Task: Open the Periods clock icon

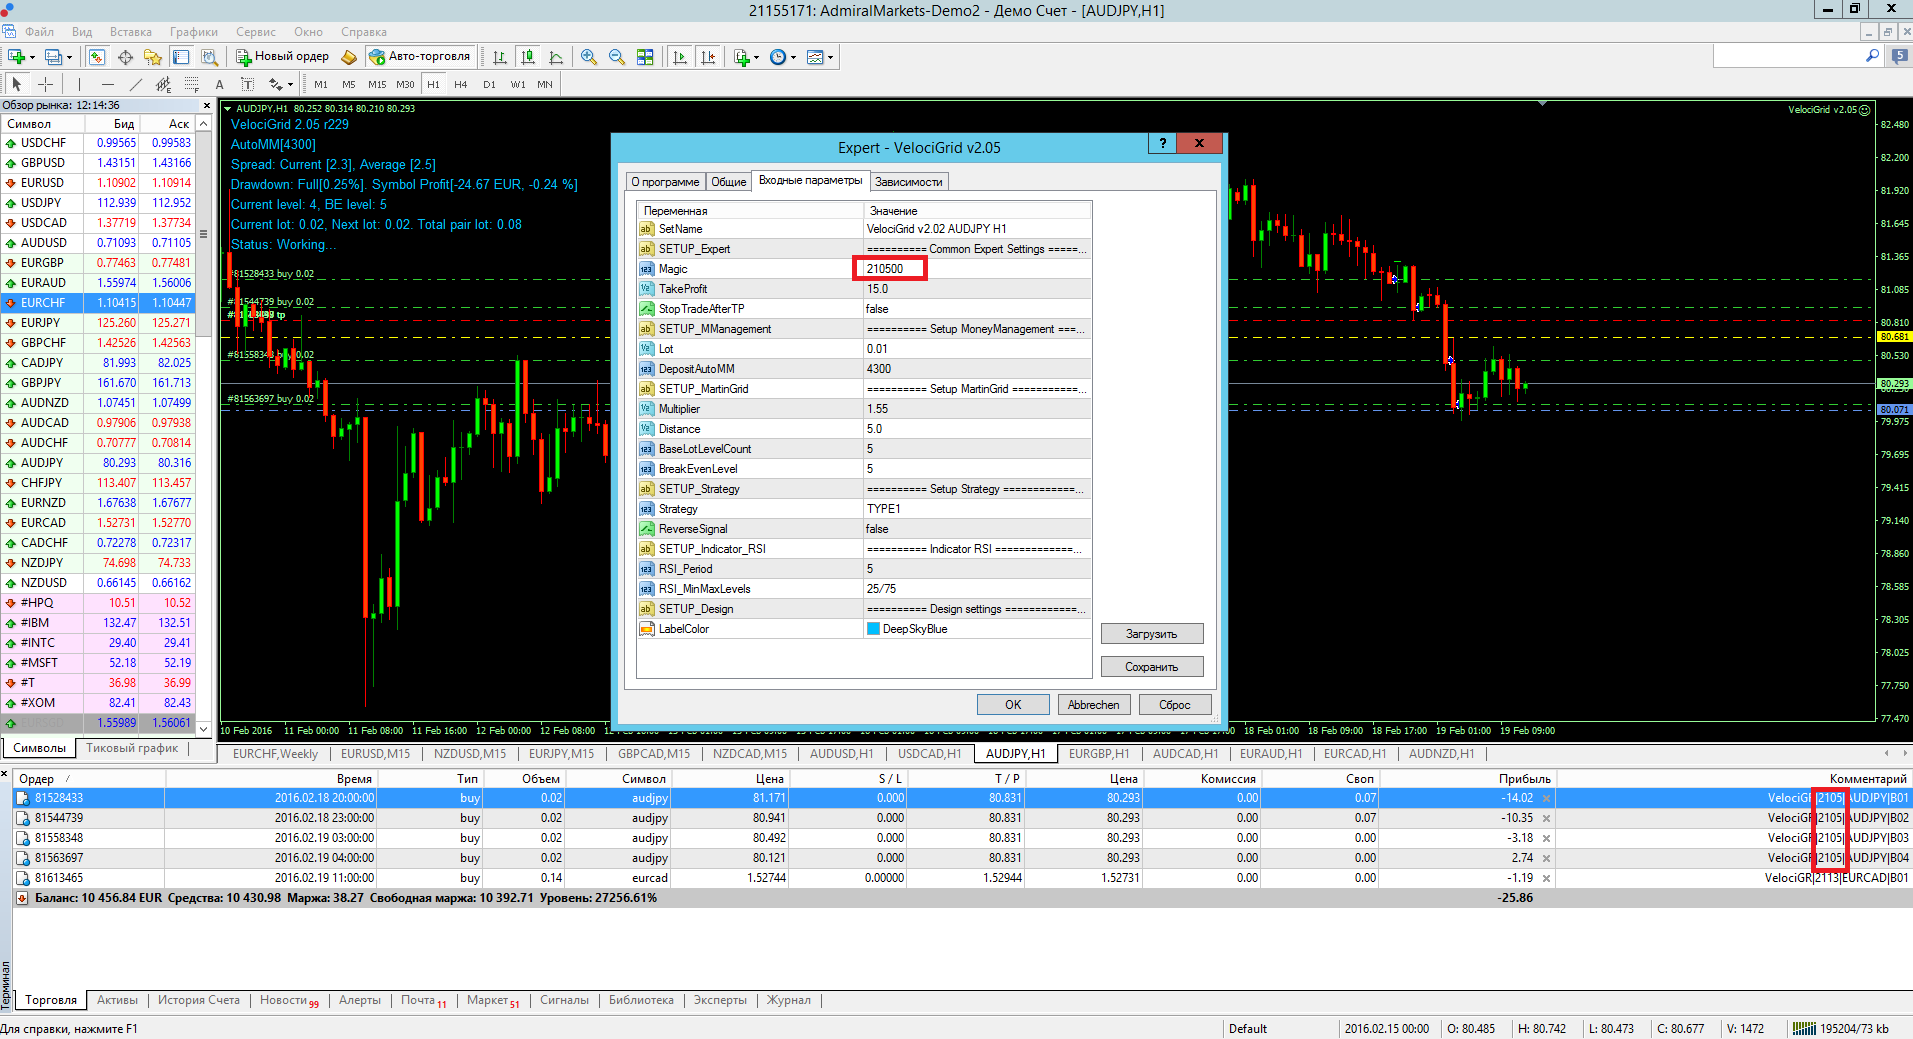Action: [x=778, y=57]
